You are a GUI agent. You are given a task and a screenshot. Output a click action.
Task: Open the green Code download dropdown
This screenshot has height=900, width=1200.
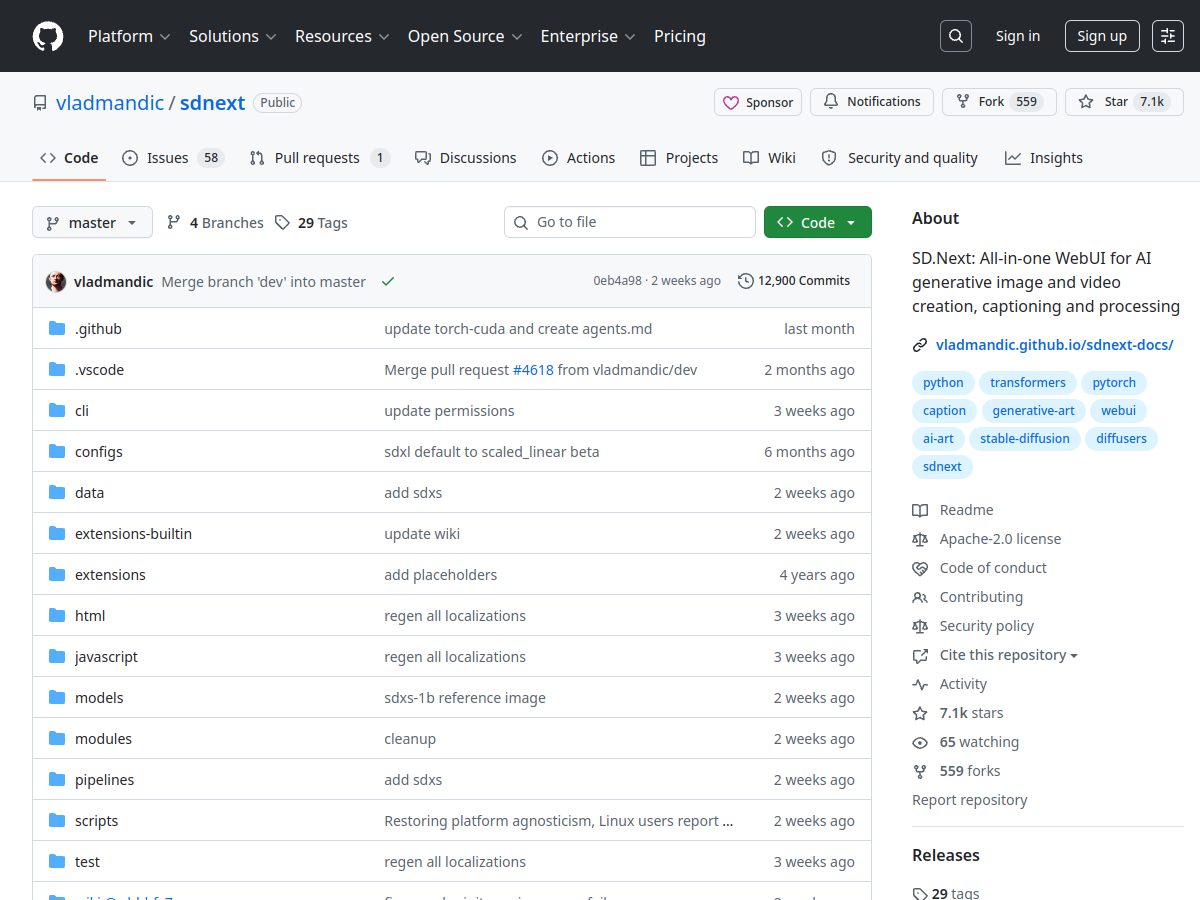click(x=817, y=221)
